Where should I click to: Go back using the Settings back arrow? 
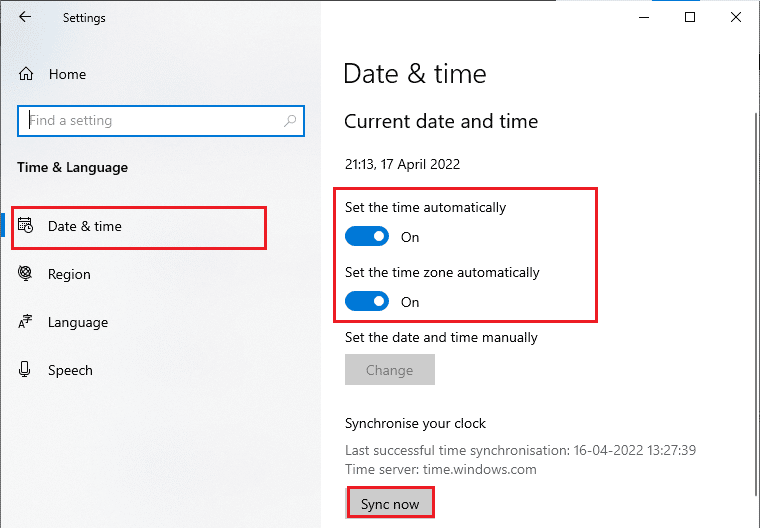pos(25,17)
